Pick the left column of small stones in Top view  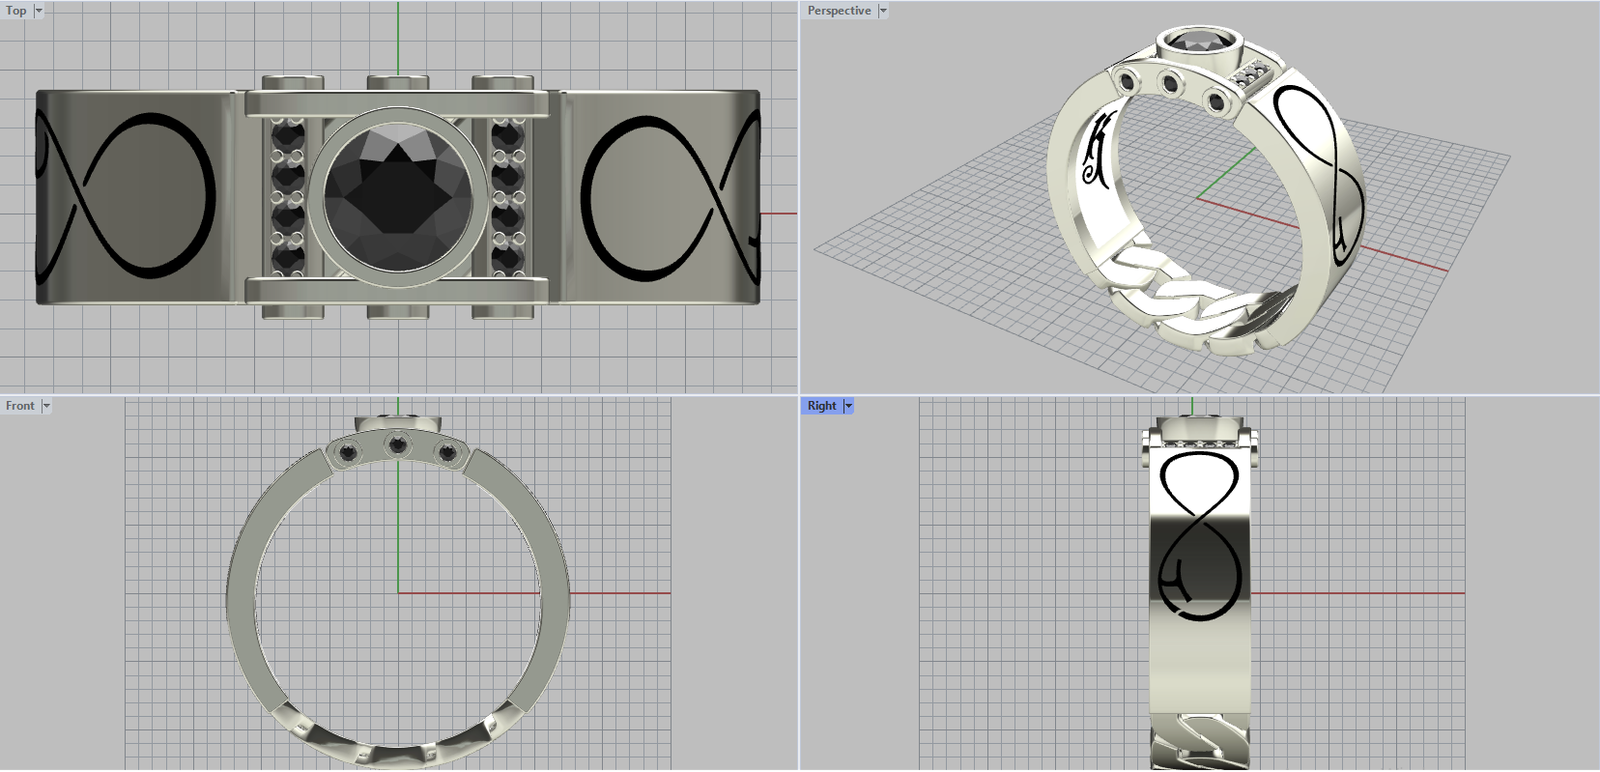click(287, 196)
